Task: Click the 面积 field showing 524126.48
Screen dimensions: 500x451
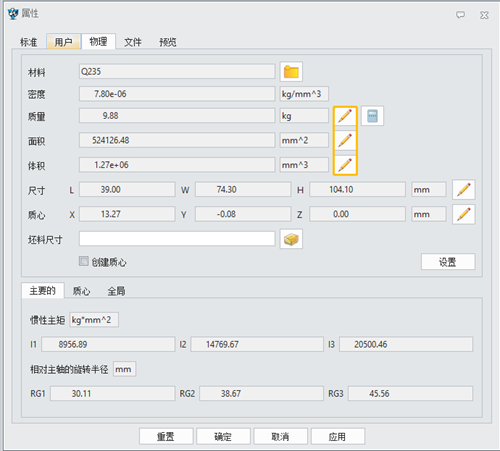Action: 177,140
